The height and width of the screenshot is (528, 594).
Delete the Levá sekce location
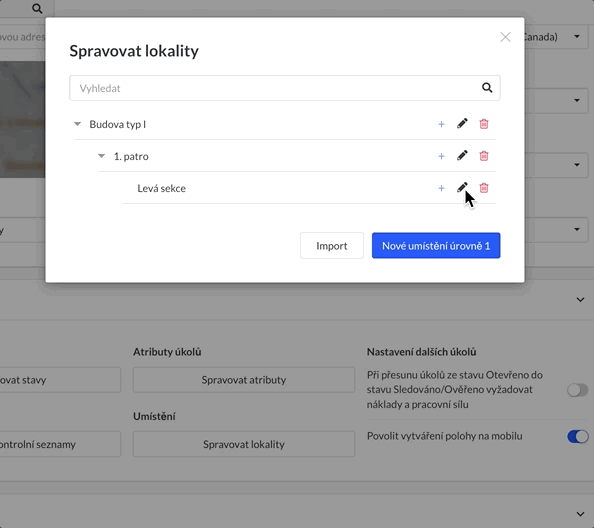click(x=484, y=188)
